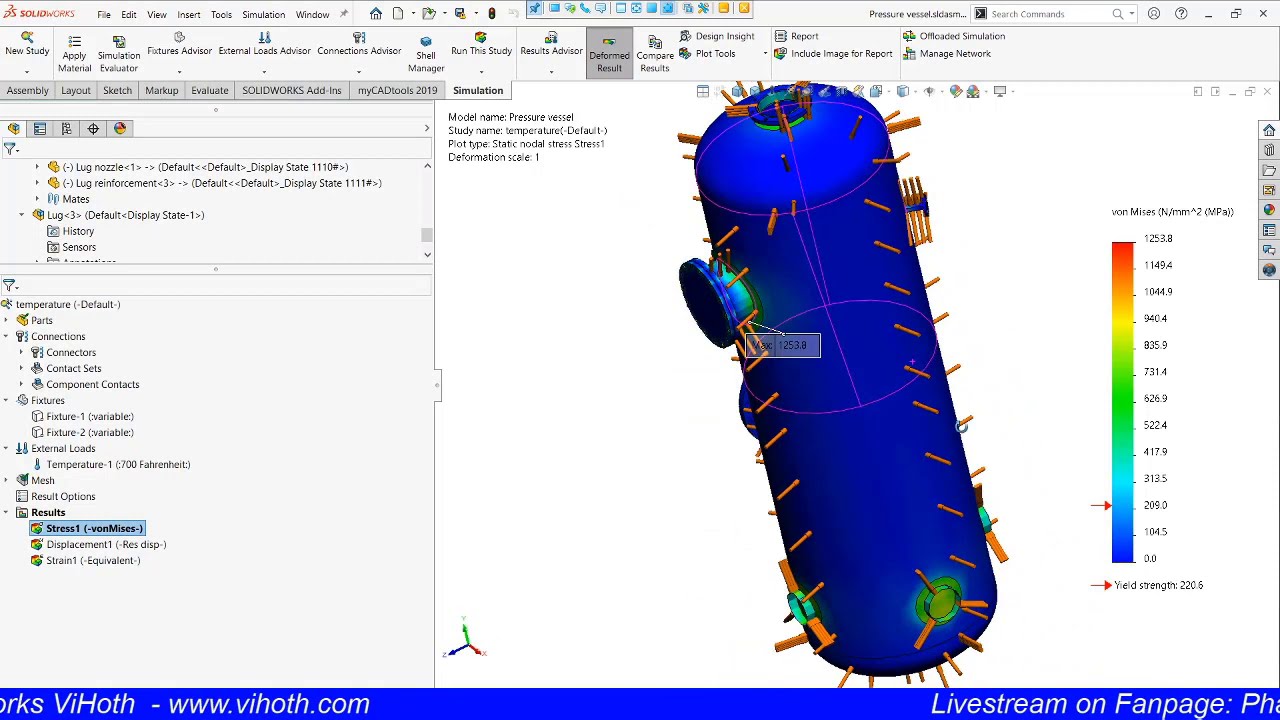The height and width of the screenshot is (720, 1280).
Task: Switch to the Assembly tab
Action: click(27, 90)
